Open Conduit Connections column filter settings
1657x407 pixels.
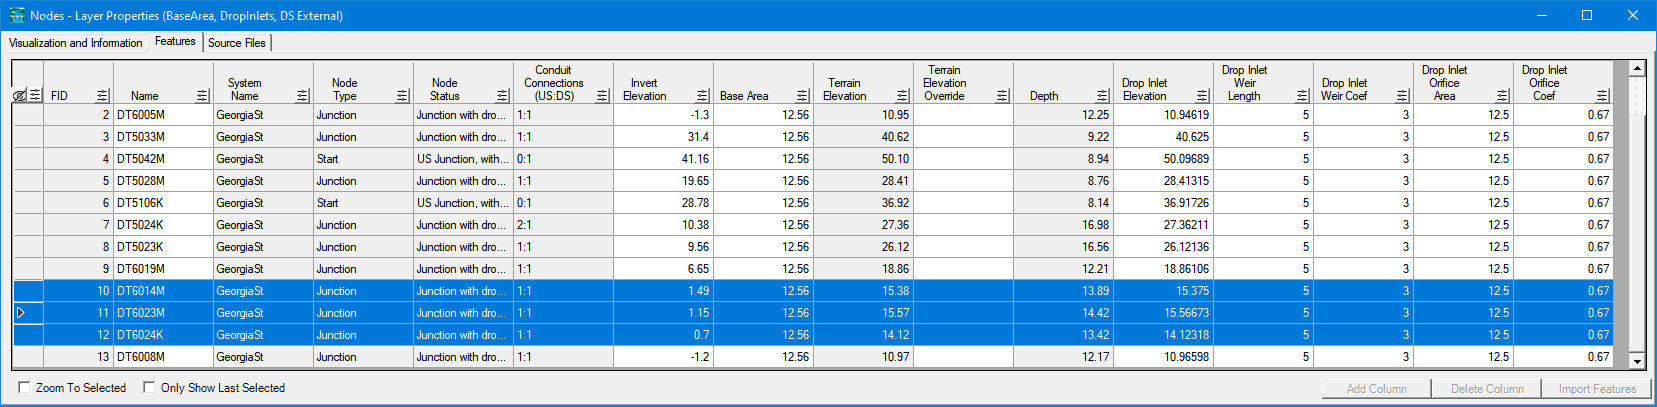[602, 96]
